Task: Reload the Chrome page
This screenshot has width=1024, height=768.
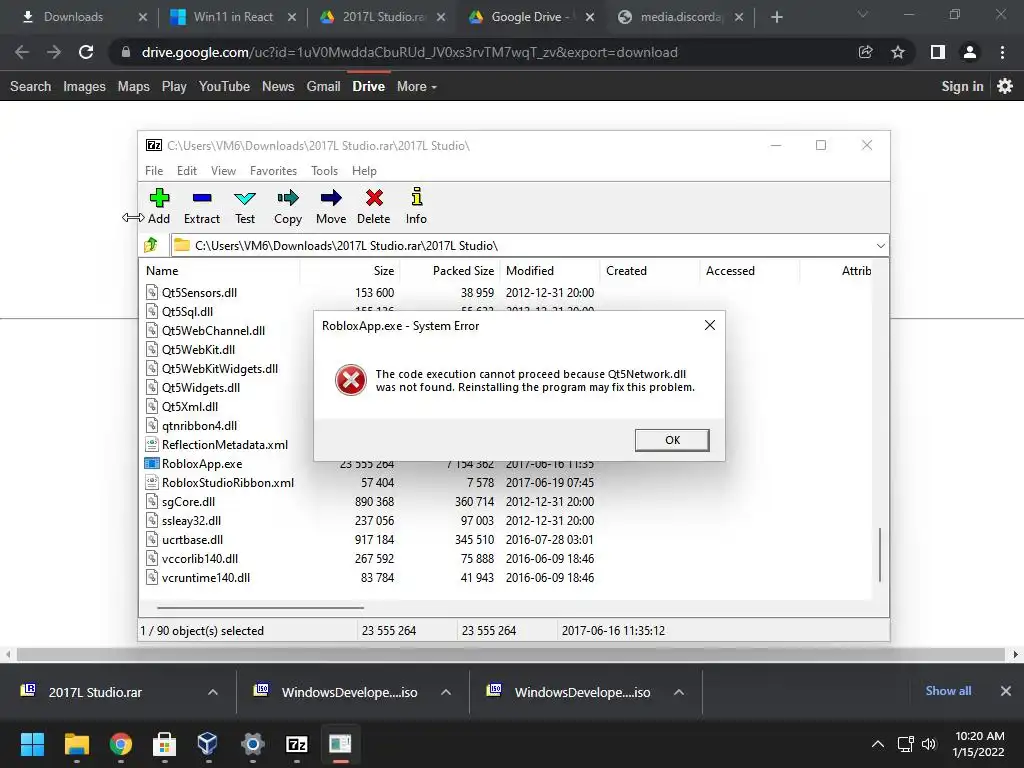Action: tap(86, 52)
